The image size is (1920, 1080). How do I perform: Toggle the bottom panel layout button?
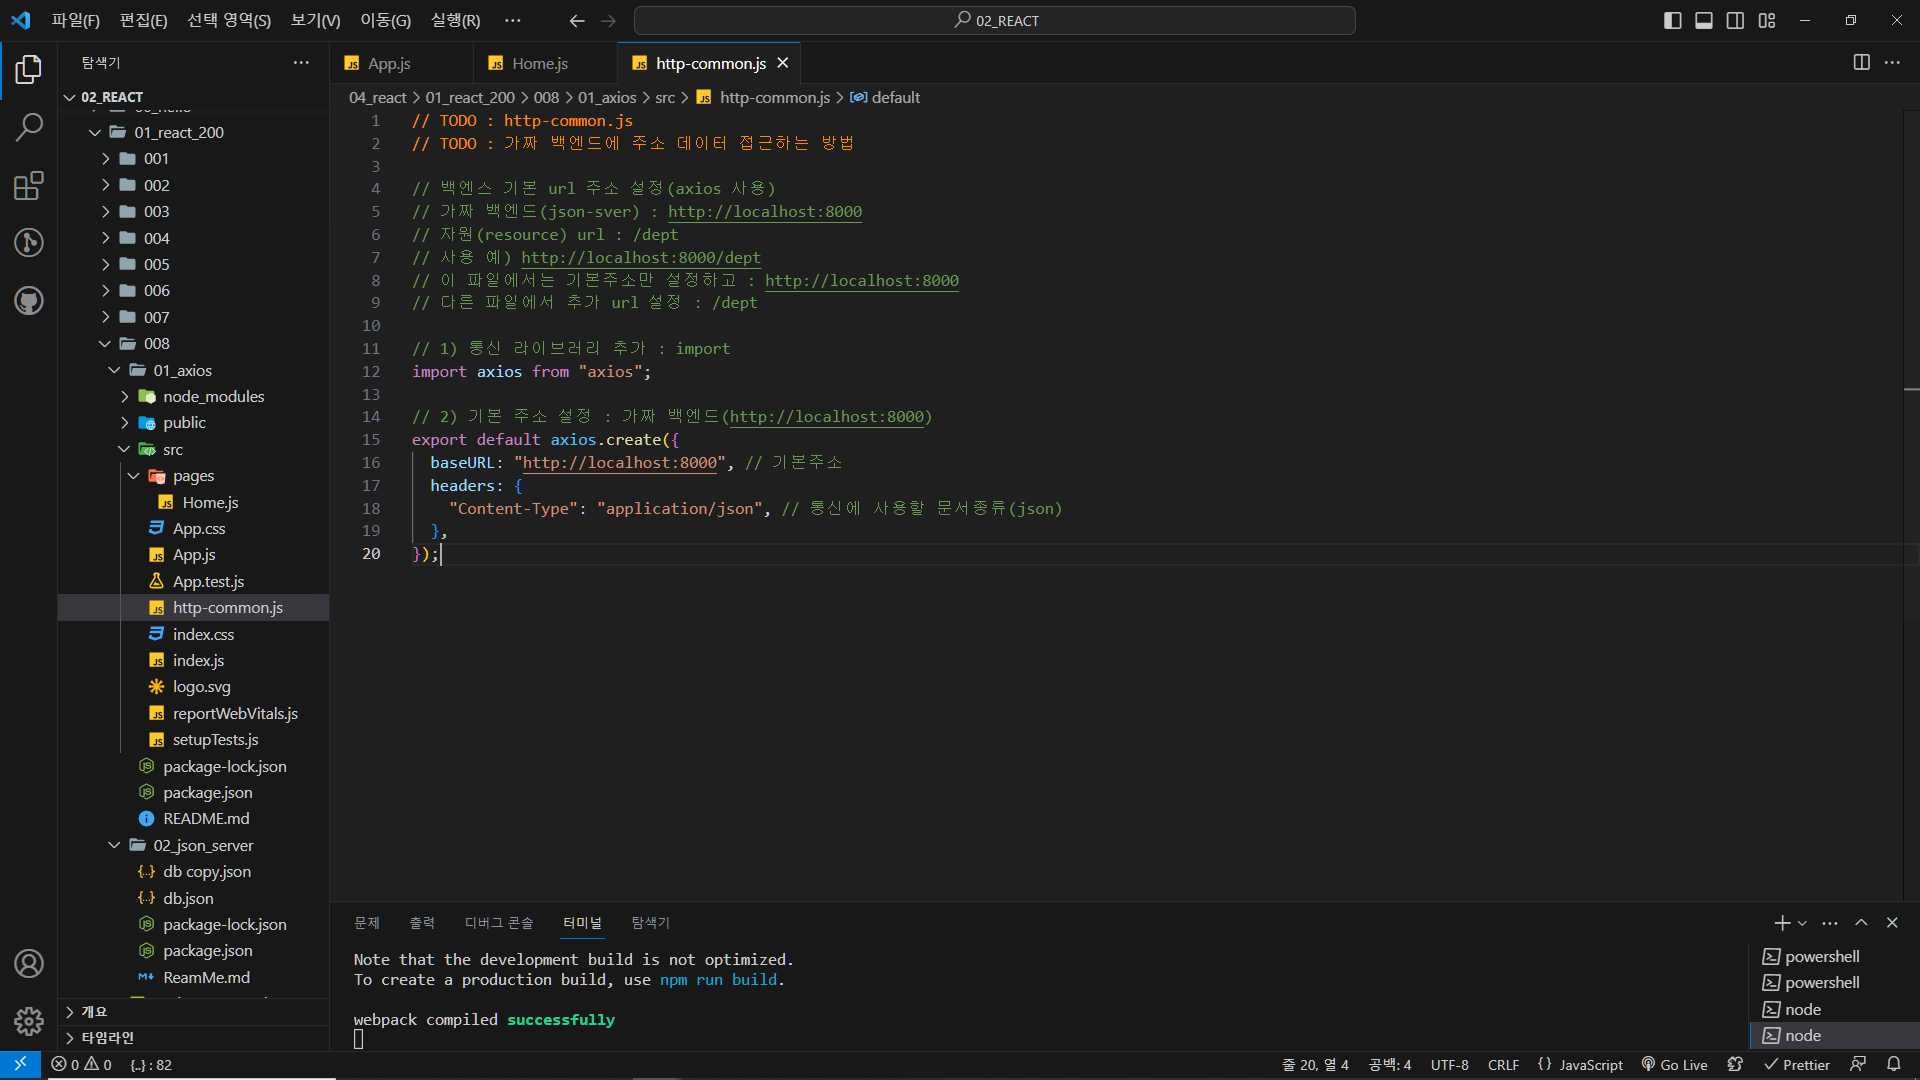(1704, 20)
